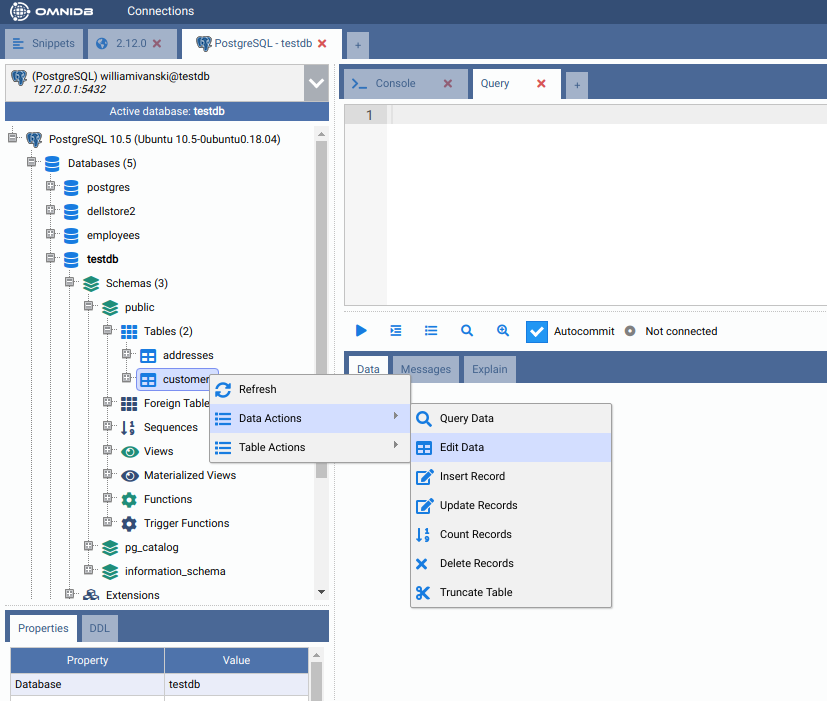Click the OmniDB logo icon
This screenshot has height=701, width=827.
[20, 12]
